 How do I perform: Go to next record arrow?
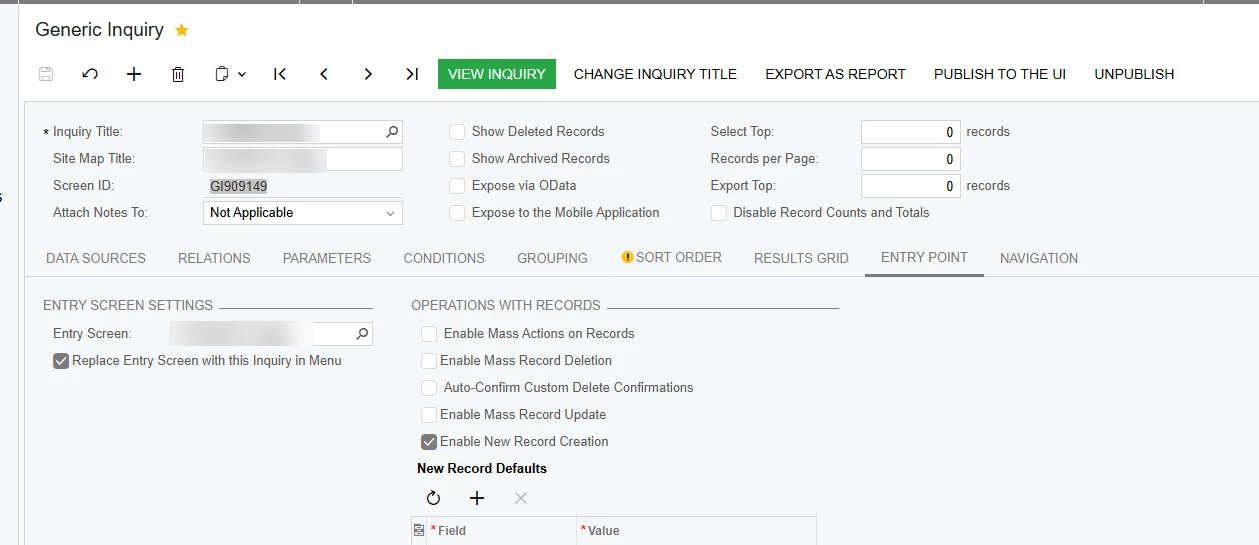[x=368, y=74]
